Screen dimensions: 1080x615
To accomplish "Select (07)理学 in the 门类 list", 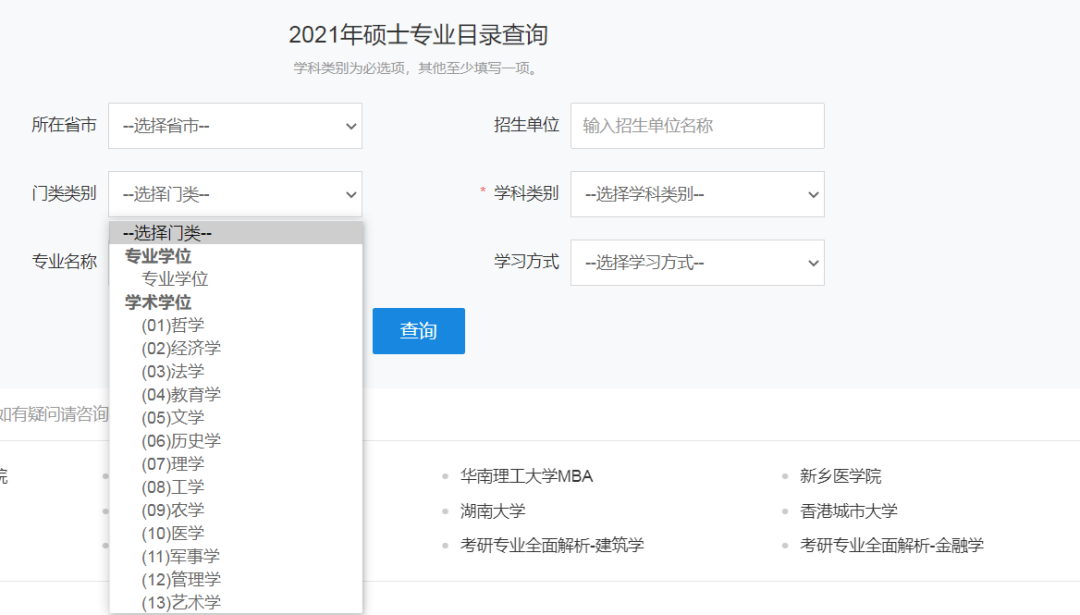I will pyautogui.click(x=178, y=463).
